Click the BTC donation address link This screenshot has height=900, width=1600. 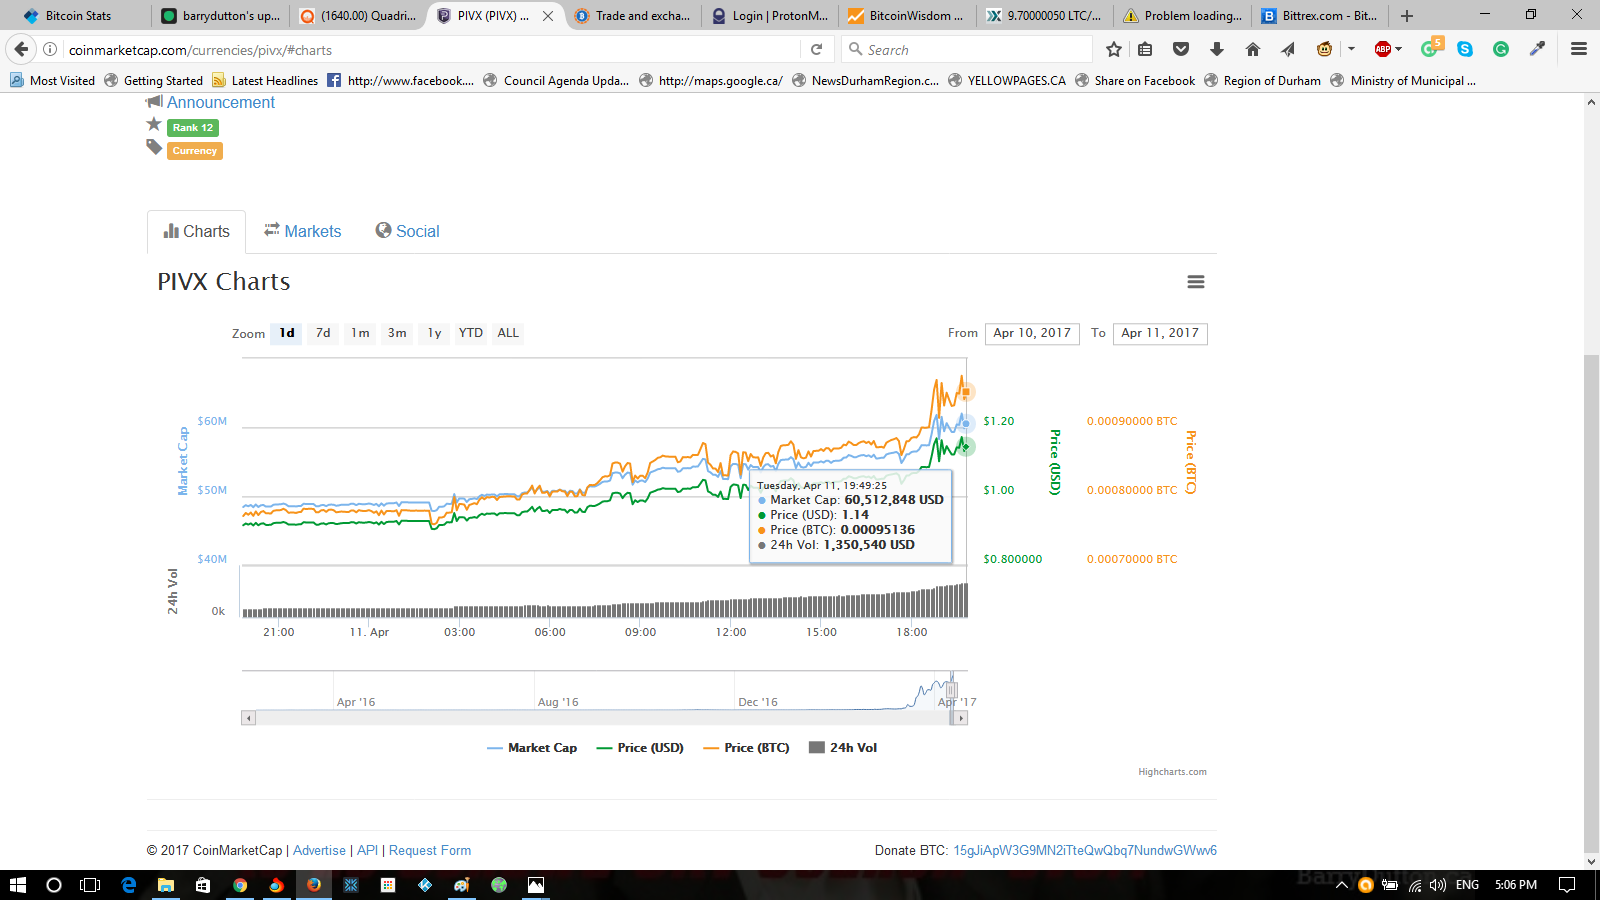tap(1085, 851)
